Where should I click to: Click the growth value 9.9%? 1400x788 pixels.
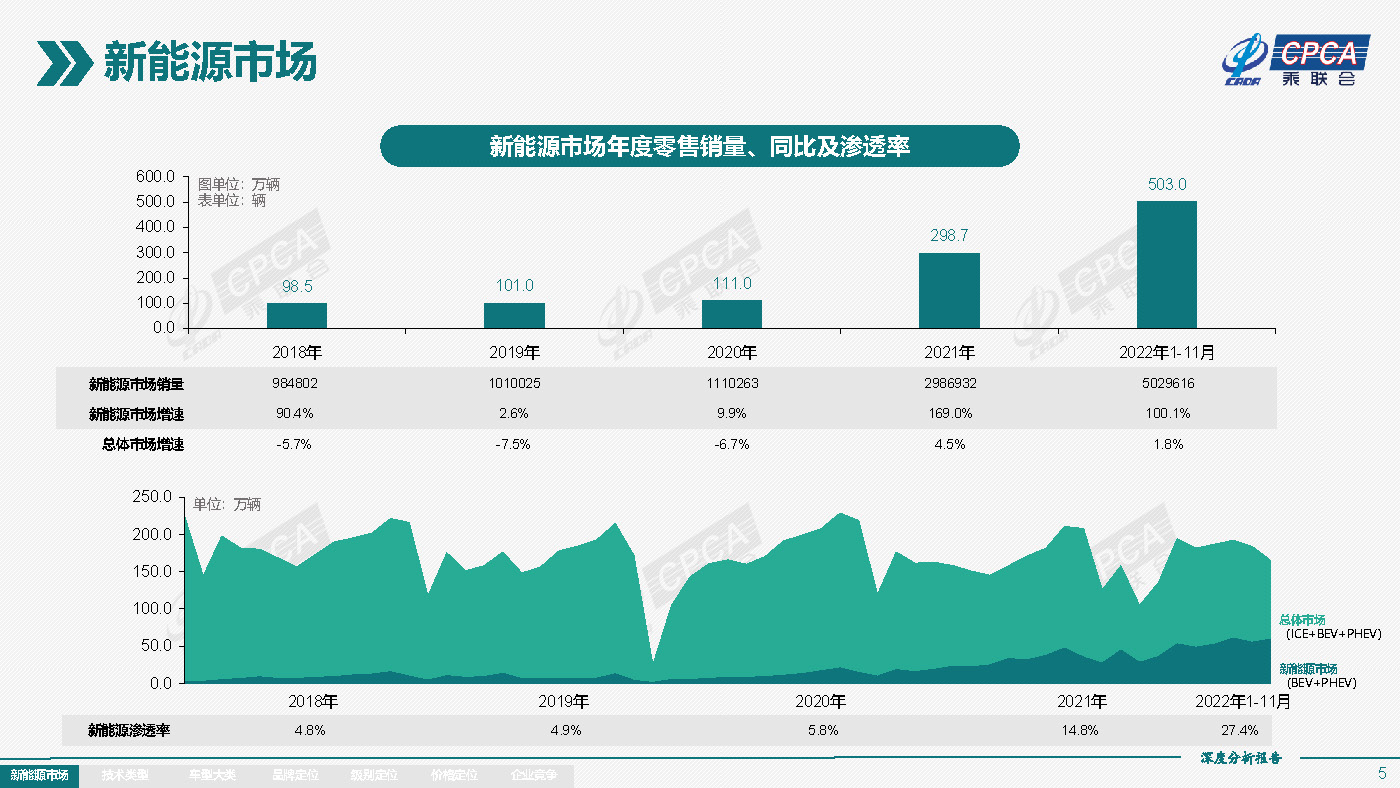(x=731, y=414)
